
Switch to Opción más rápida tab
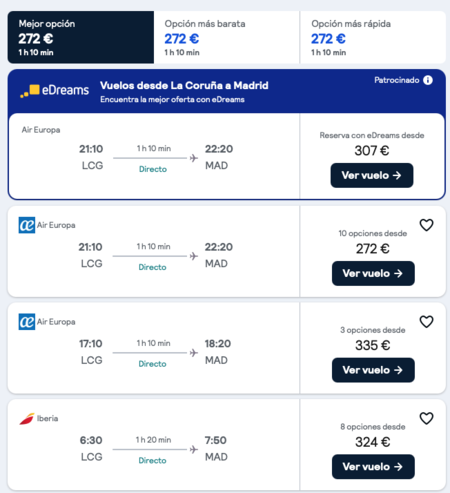pos(373,37)
